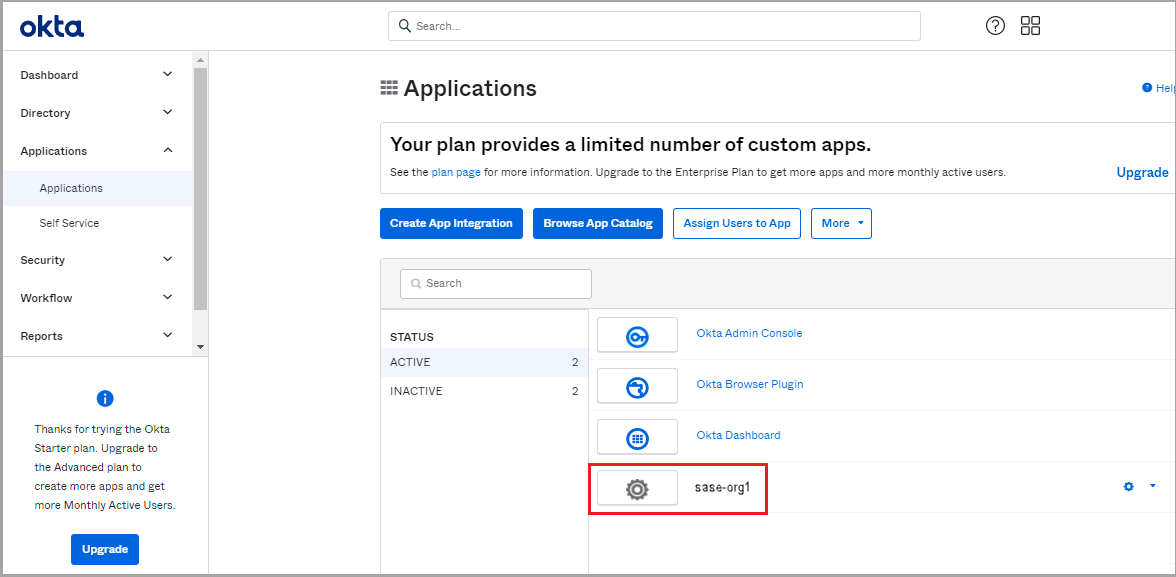Screen dimensions: 1176x577
Task: Open the Okta Admin Console app icon
Action: 637,334
